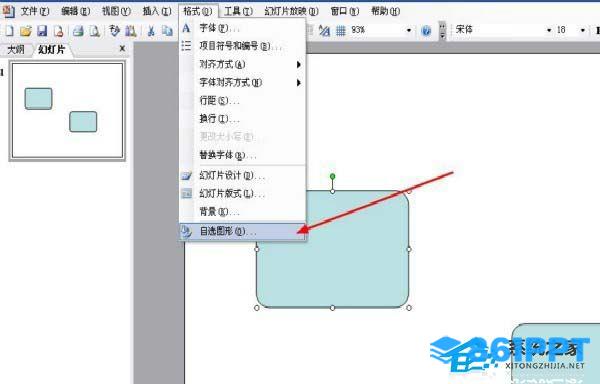Viewport: 600px width, 384px height.
Task: Open the 插入 menu in the menu bar
Action: point(157,11)
